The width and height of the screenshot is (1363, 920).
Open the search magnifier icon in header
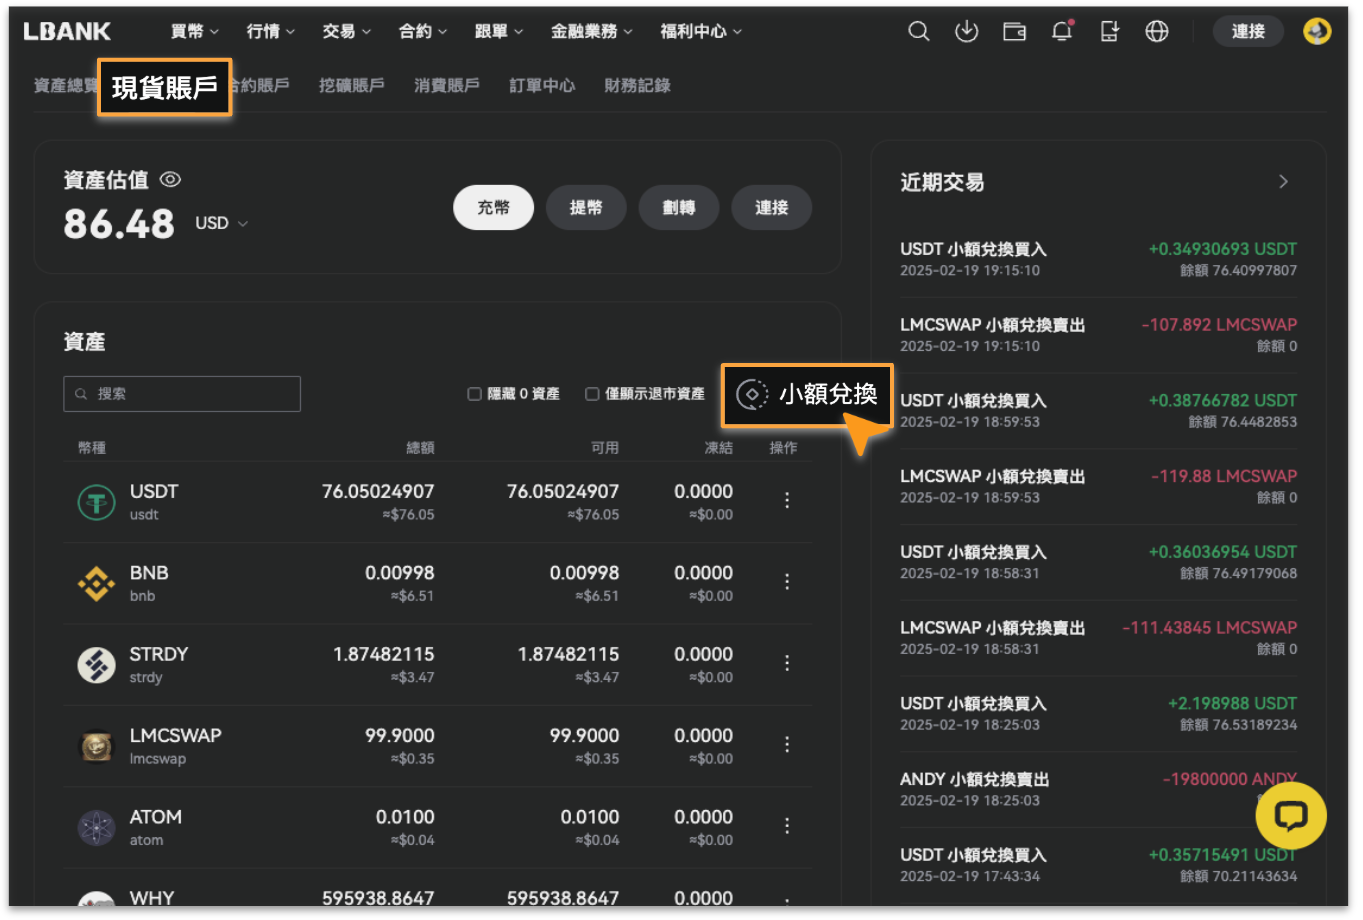pyautogui.click(x=918, y=32)
